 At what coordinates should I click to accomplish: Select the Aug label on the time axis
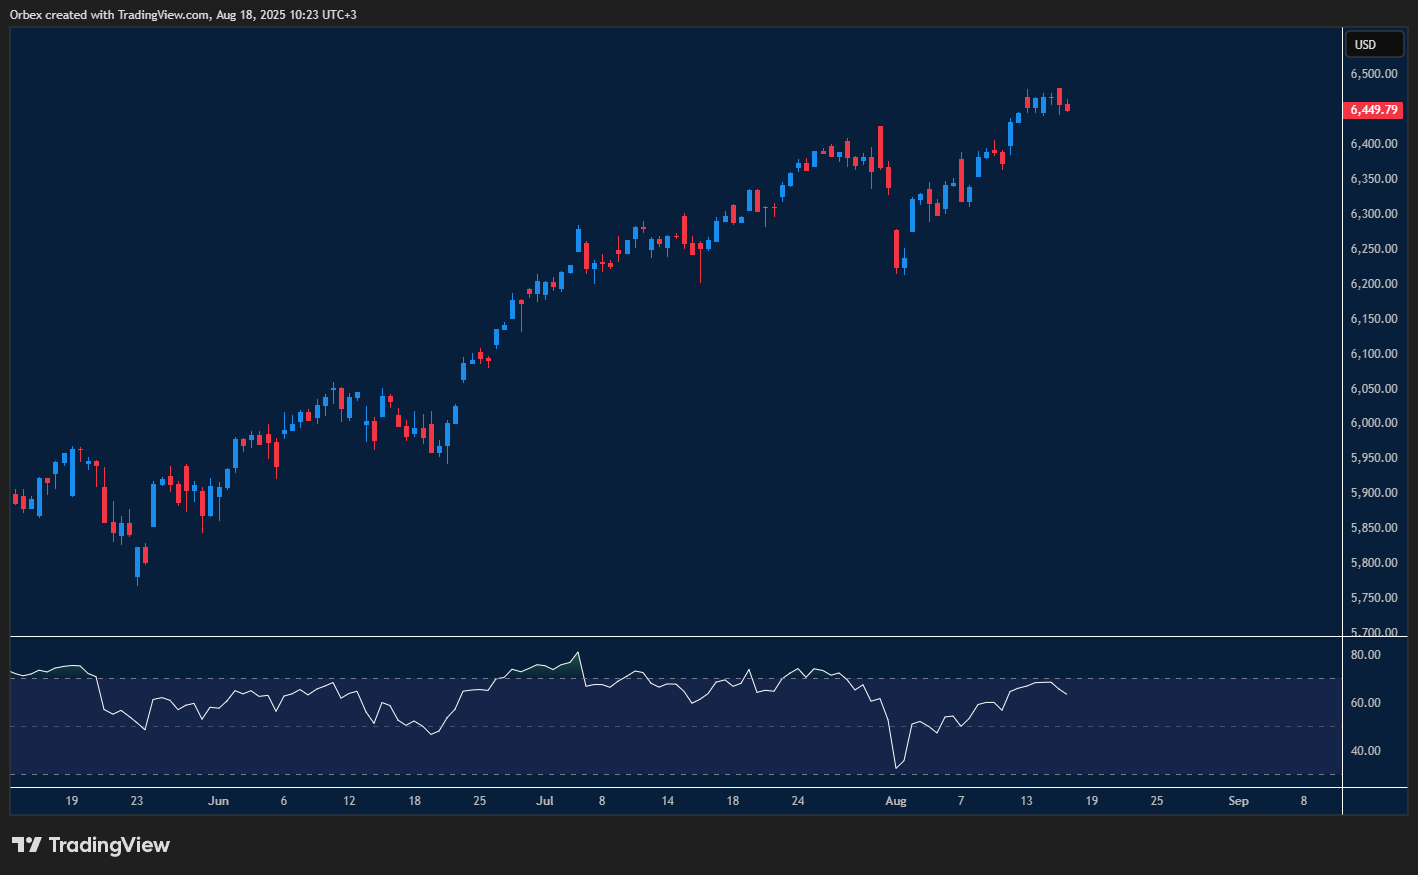[895, 801]
